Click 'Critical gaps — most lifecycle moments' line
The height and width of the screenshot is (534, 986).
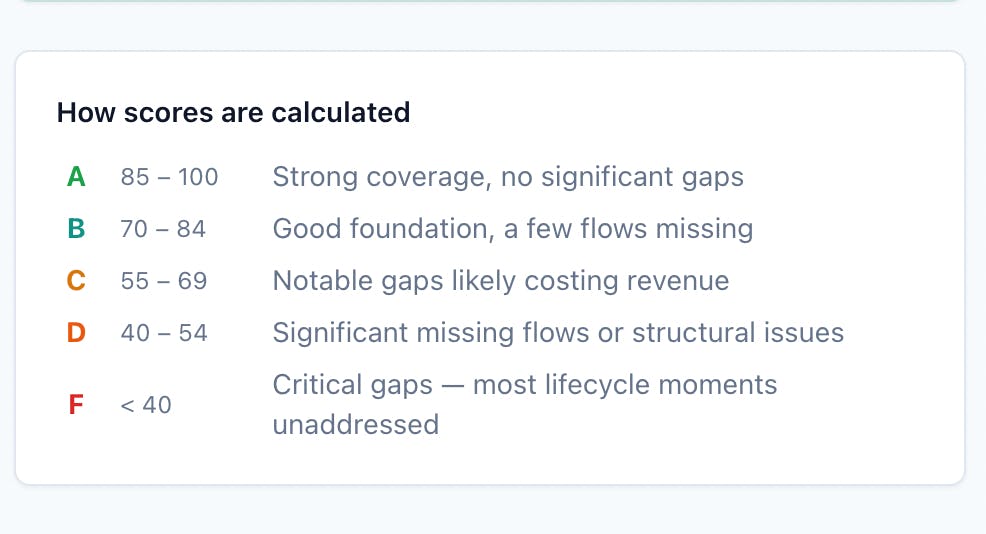point(525,385)
